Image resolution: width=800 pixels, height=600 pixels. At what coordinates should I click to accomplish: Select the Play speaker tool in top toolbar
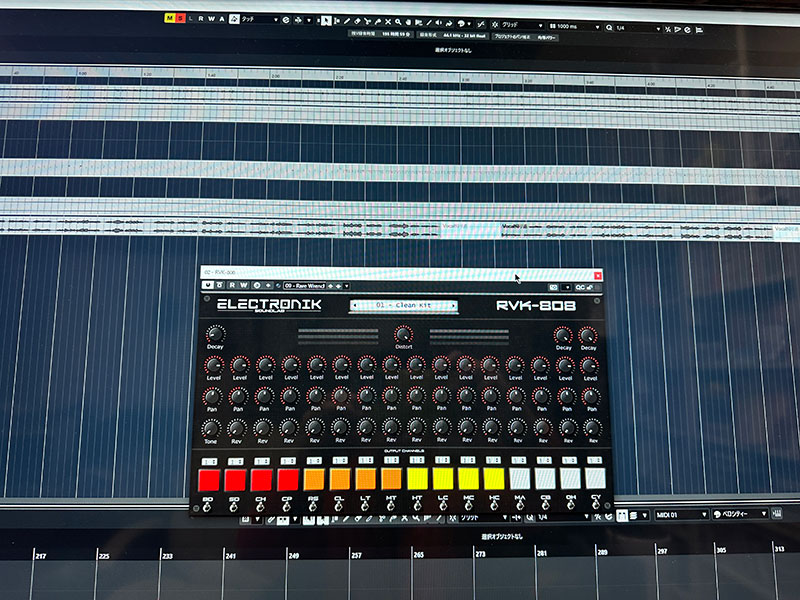pos(439,23)
